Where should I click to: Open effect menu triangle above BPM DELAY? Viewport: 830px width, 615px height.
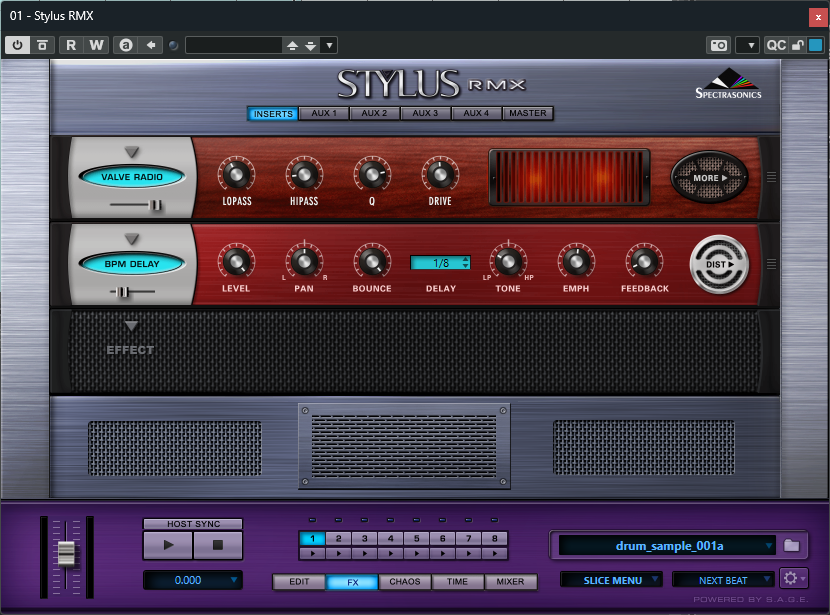132,239
